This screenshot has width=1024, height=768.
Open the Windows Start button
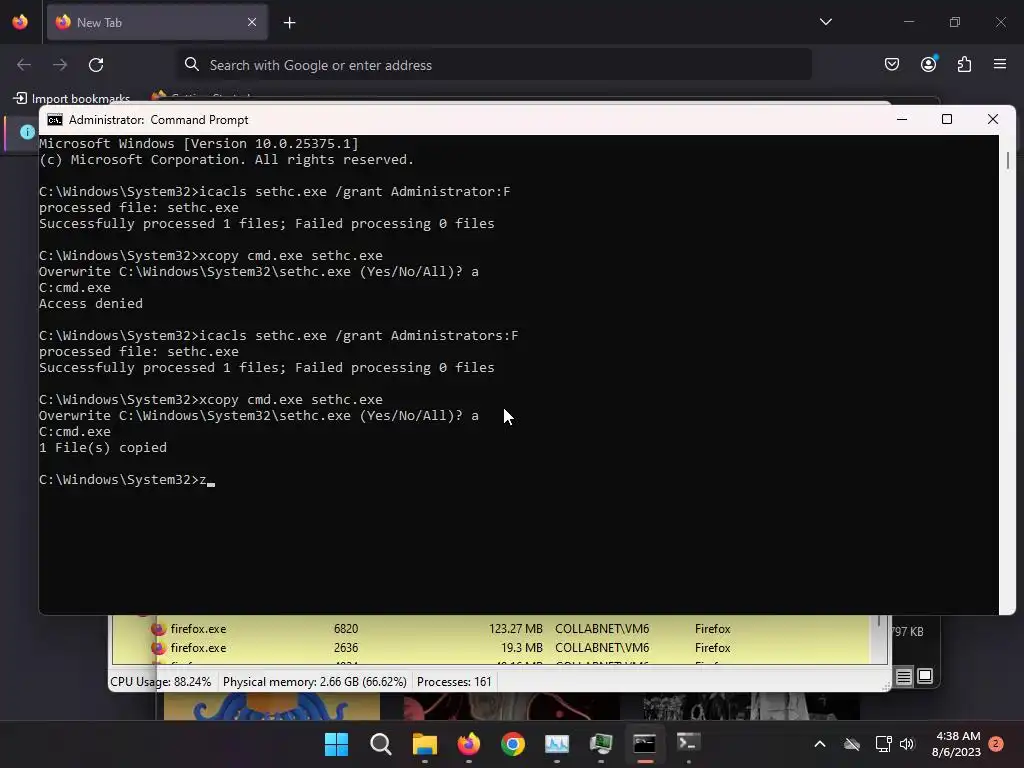pos(336,744)
